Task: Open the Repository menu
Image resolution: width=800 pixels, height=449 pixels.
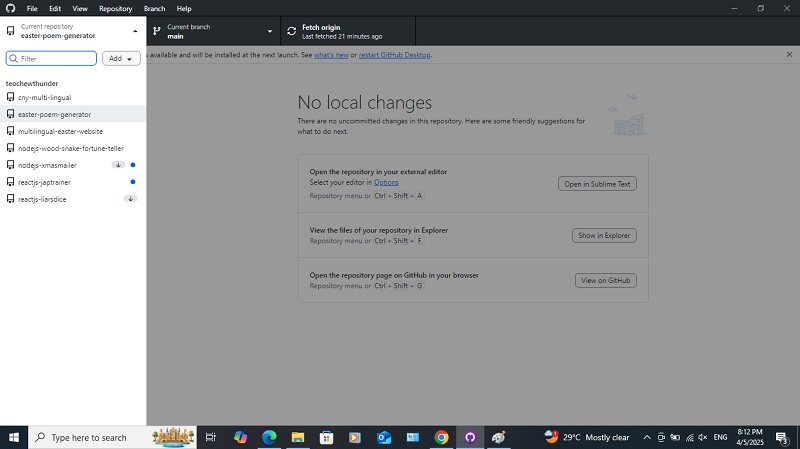Action: pos(115,9)
